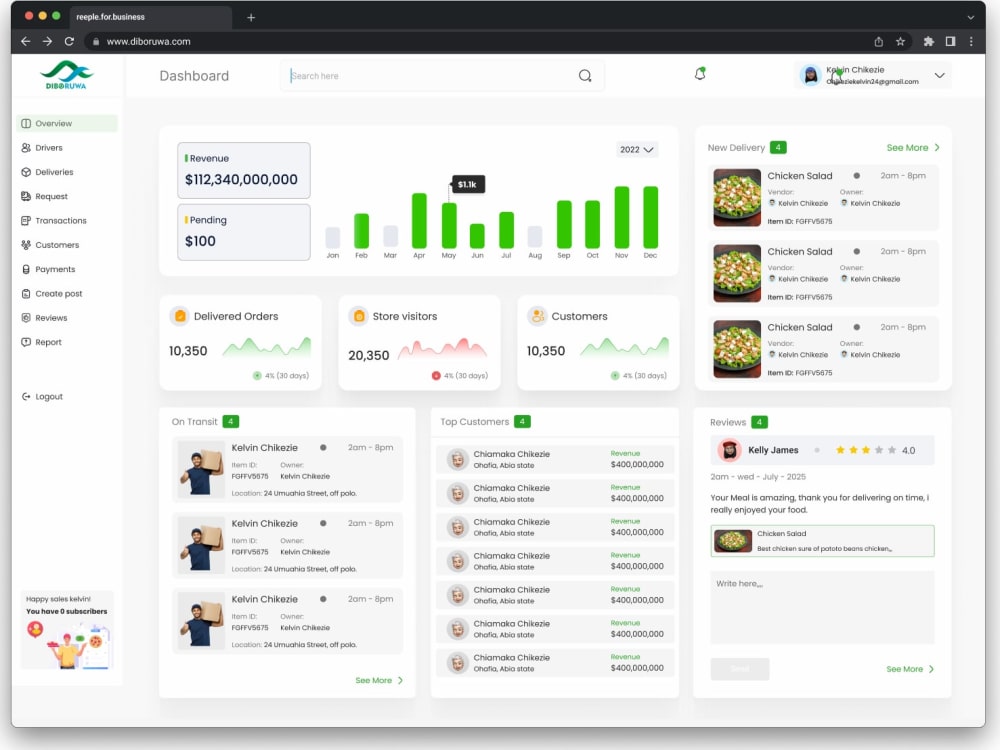Click the Create post icon
This screenshot has width=1000, height=750.
pos(26,294)
